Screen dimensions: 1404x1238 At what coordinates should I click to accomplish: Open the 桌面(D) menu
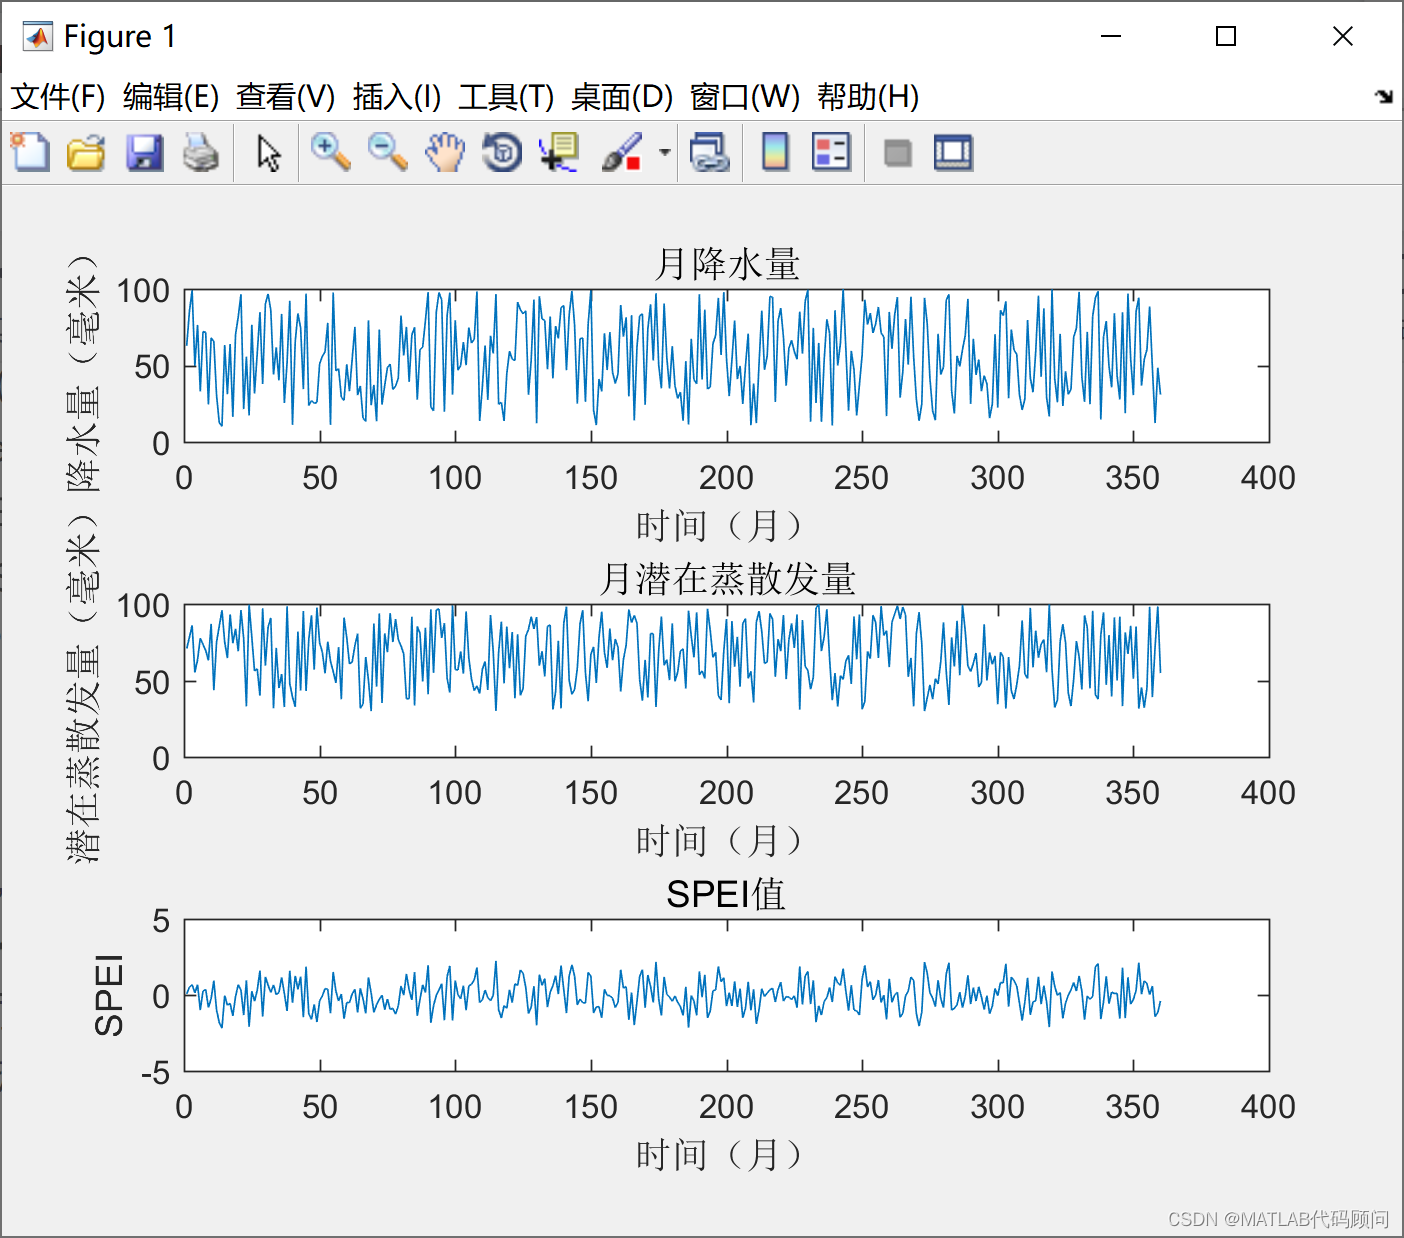click(622, 97)
